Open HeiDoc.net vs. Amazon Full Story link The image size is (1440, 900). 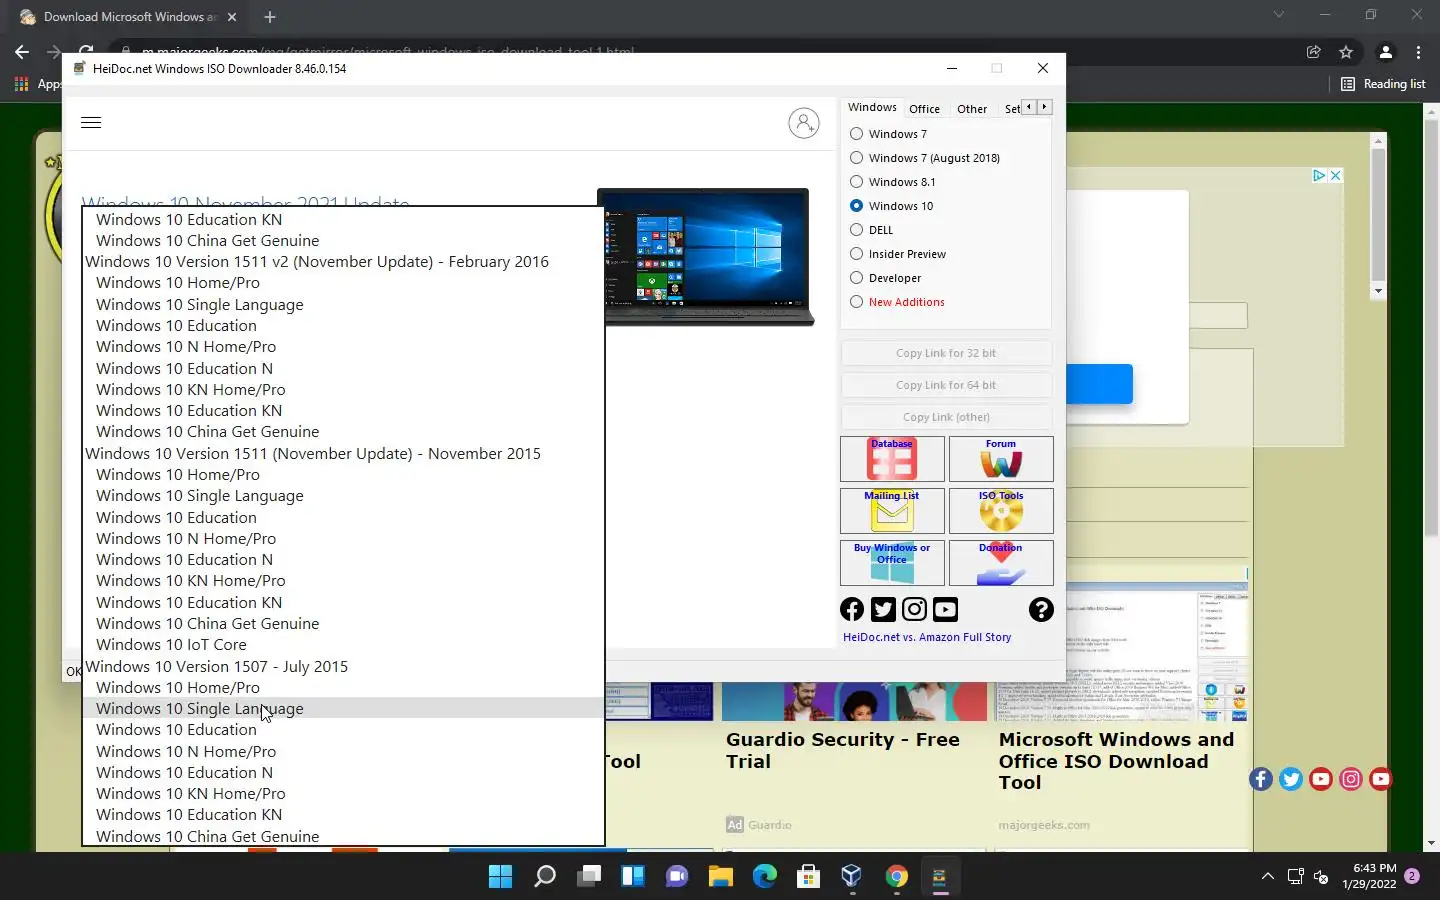[927, 637]
